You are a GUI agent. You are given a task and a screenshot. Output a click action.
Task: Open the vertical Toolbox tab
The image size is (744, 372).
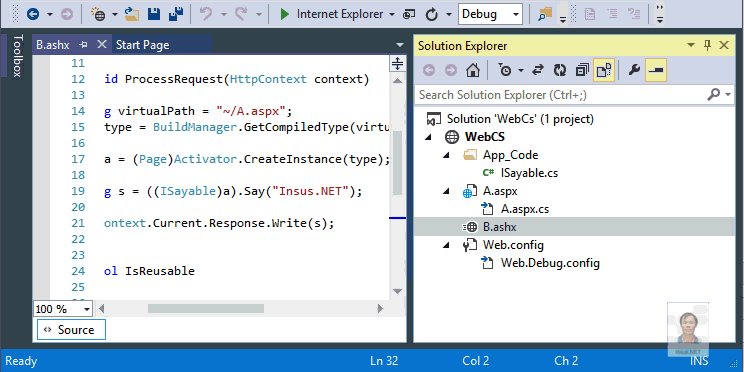17,56
